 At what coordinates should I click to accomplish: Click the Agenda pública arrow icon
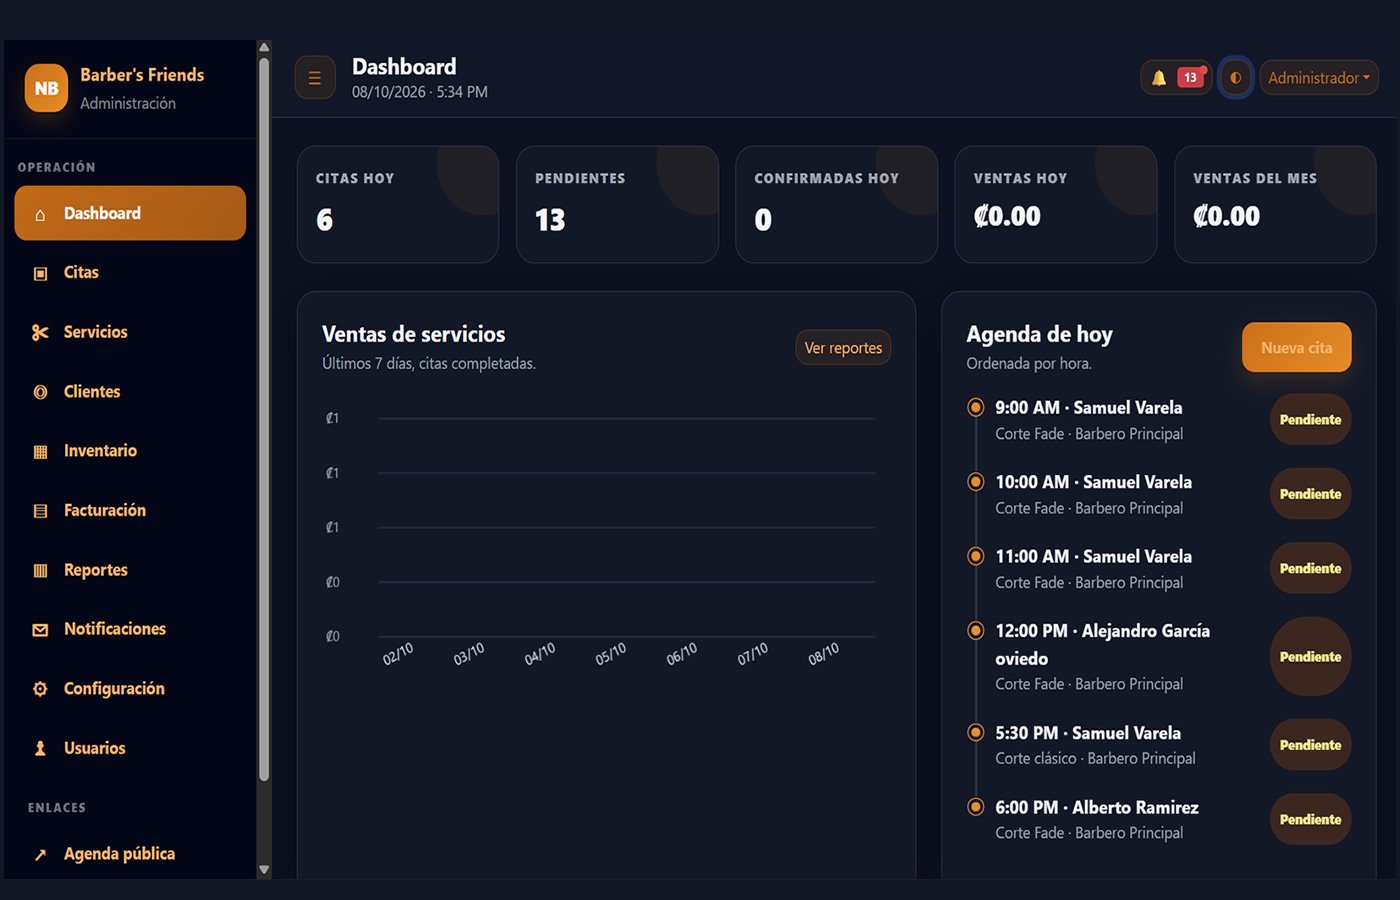pos(40,854)
